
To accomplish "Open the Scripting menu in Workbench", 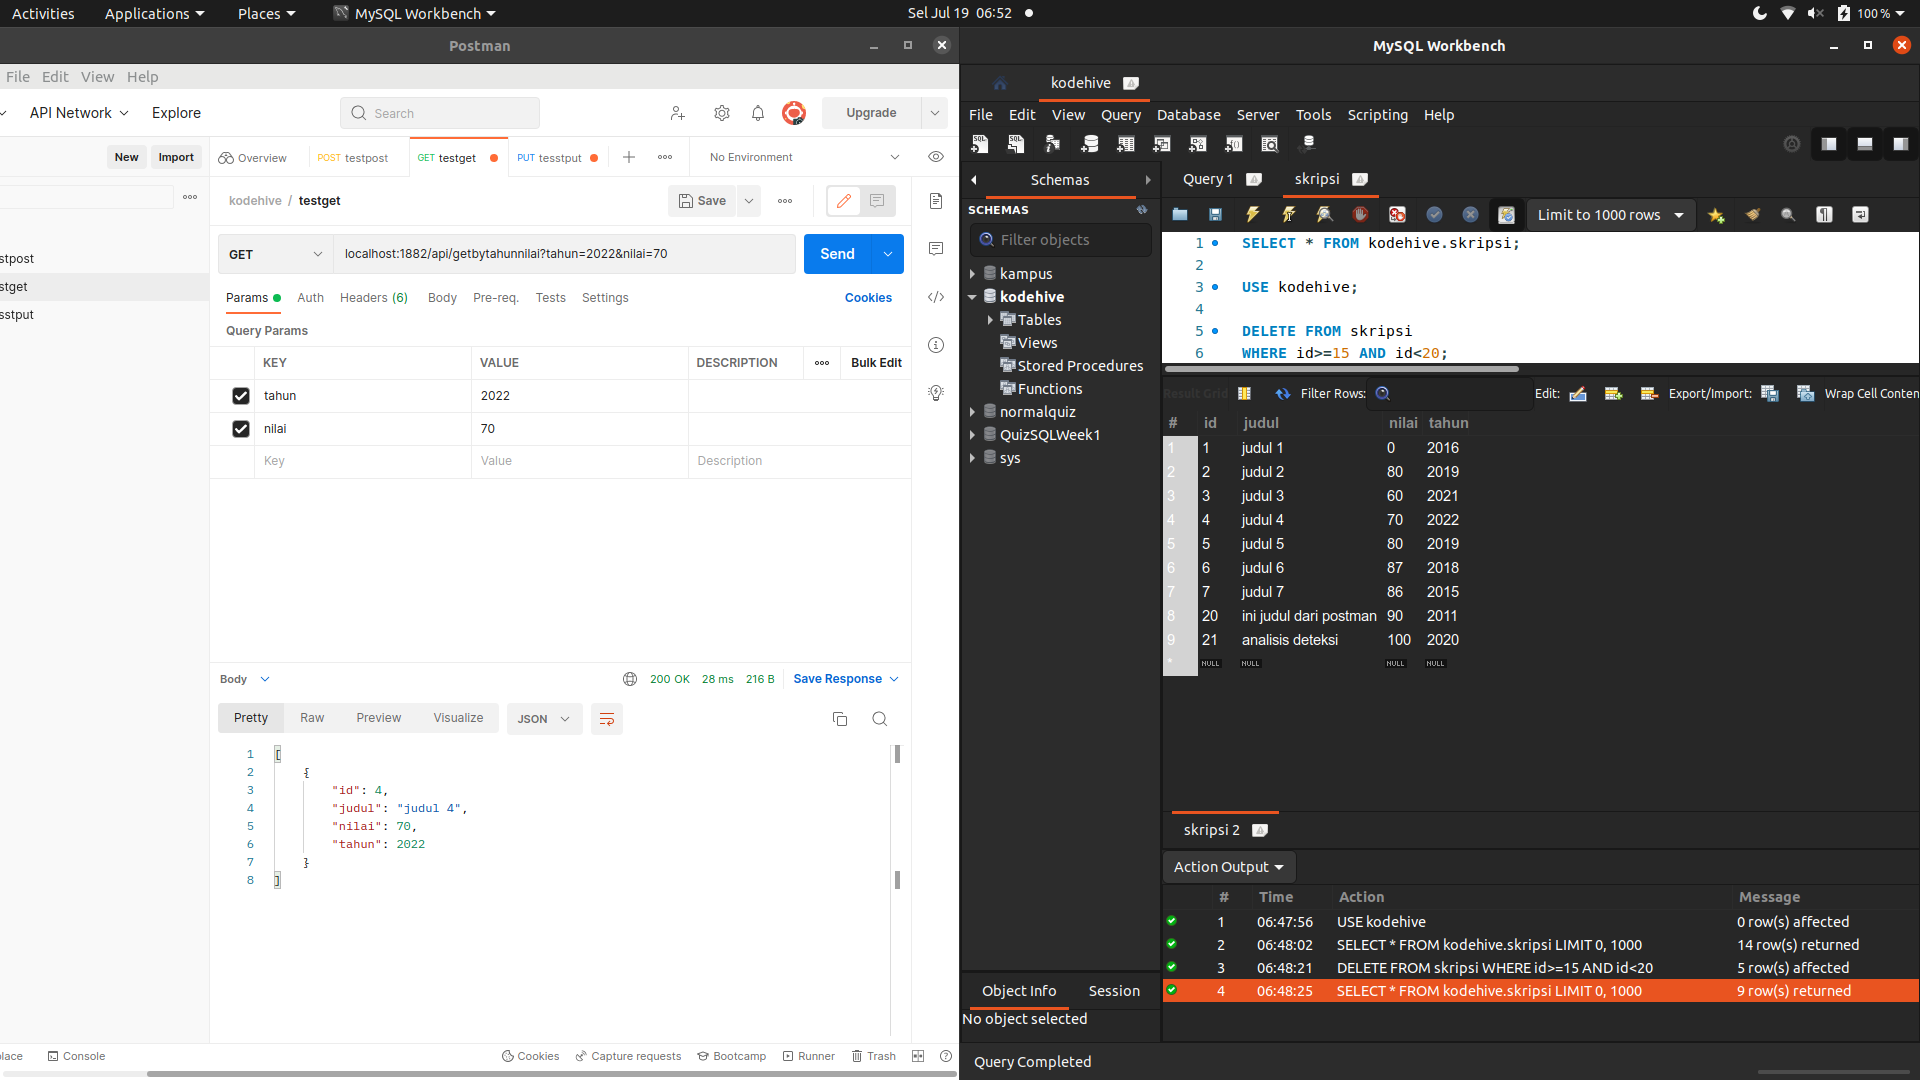I will coord(1377,114).
